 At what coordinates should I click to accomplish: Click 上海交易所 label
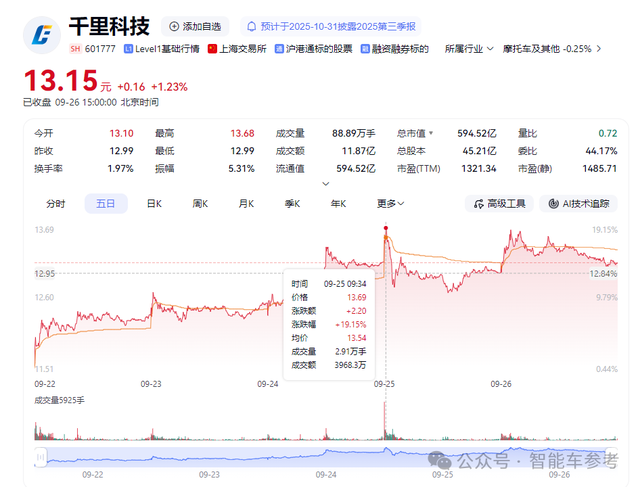[x=243, y=49]
